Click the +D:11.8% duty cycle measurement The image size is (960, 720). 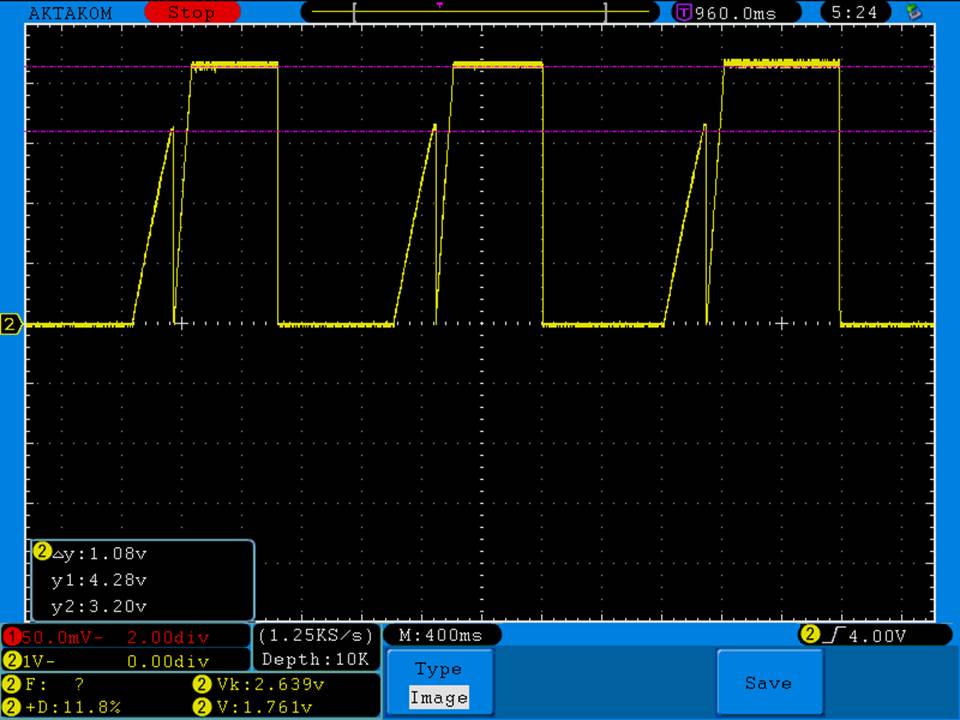(75, 707)
